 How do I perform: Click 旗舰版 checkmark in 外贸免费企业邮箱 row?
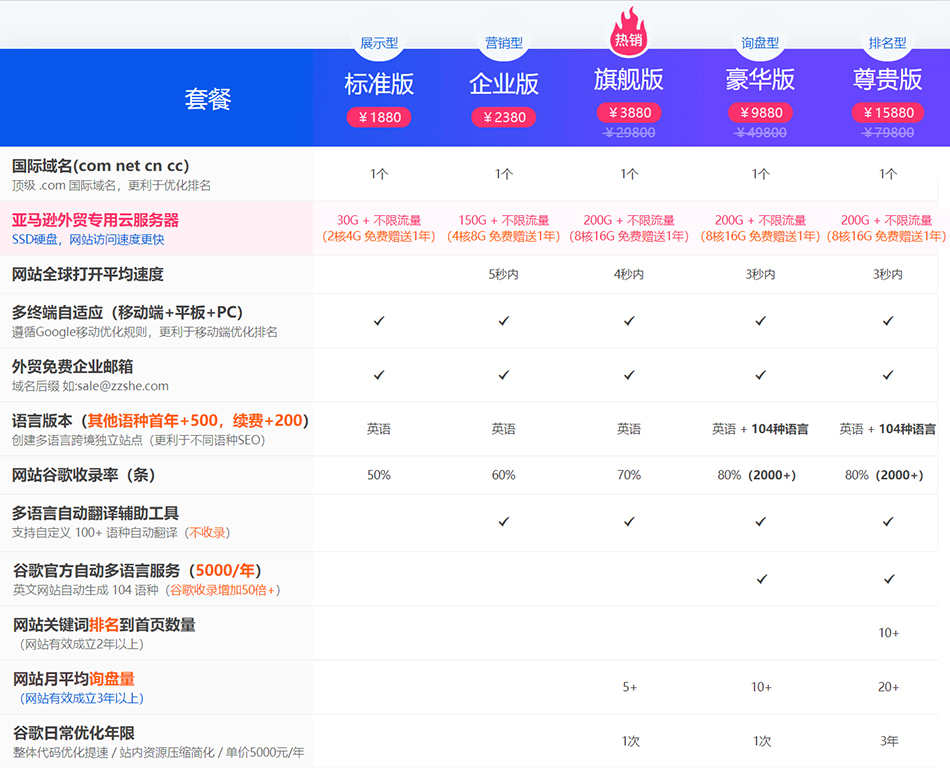[629, 375]
